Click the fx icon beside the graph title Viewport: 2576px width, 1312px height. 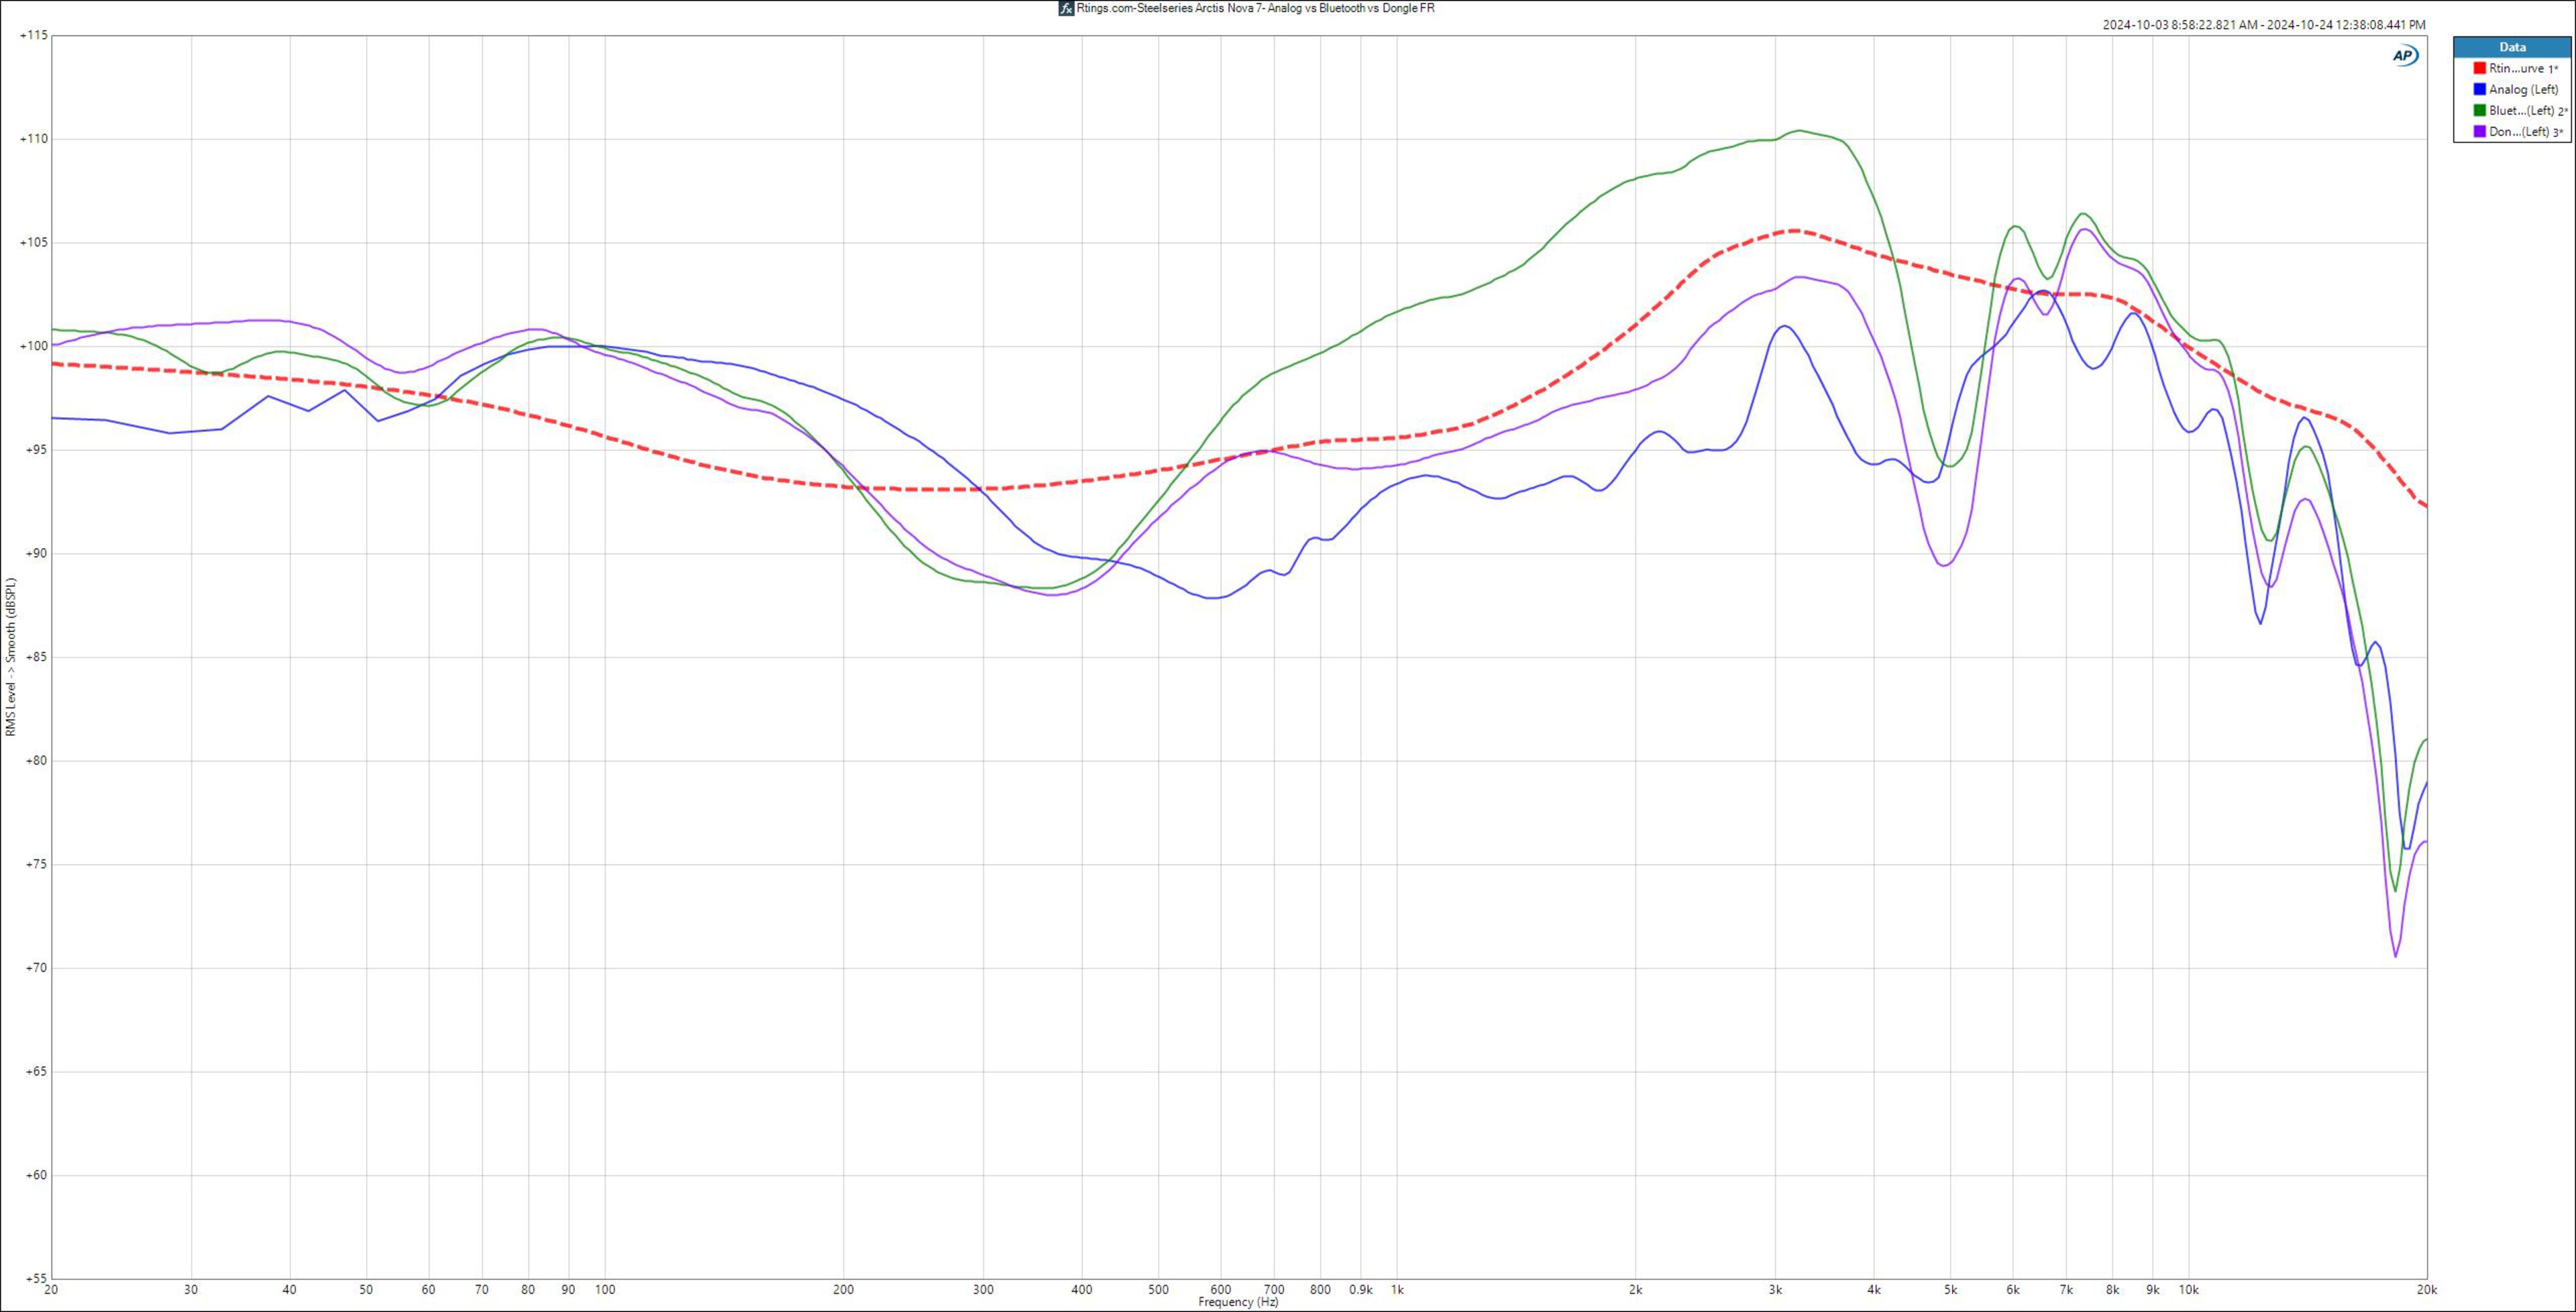click(1066, 8)
